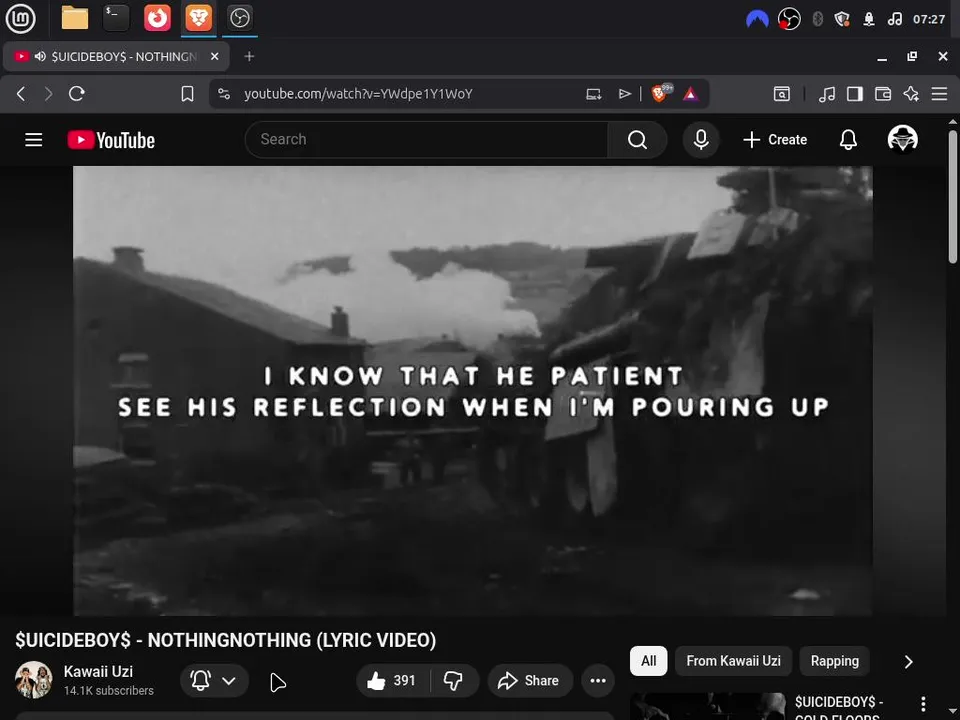Share this video
Image resolution: width=960 pixels, height=720 pixels.
(530, 680)
